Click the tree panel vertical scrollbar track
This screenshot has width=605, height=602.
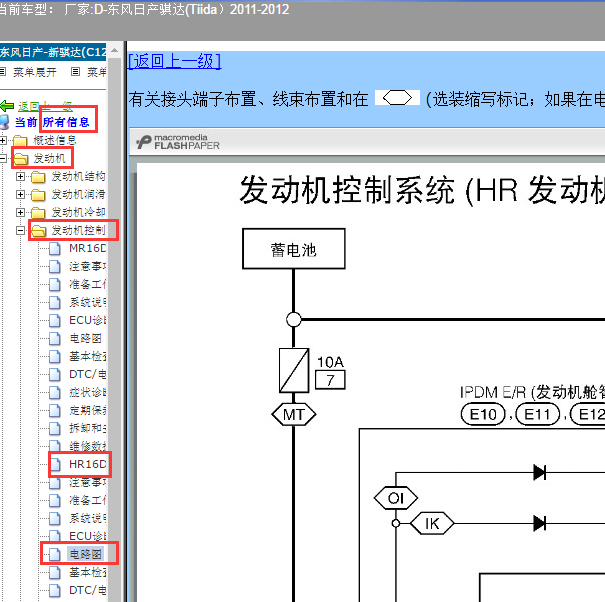point(114,328)
